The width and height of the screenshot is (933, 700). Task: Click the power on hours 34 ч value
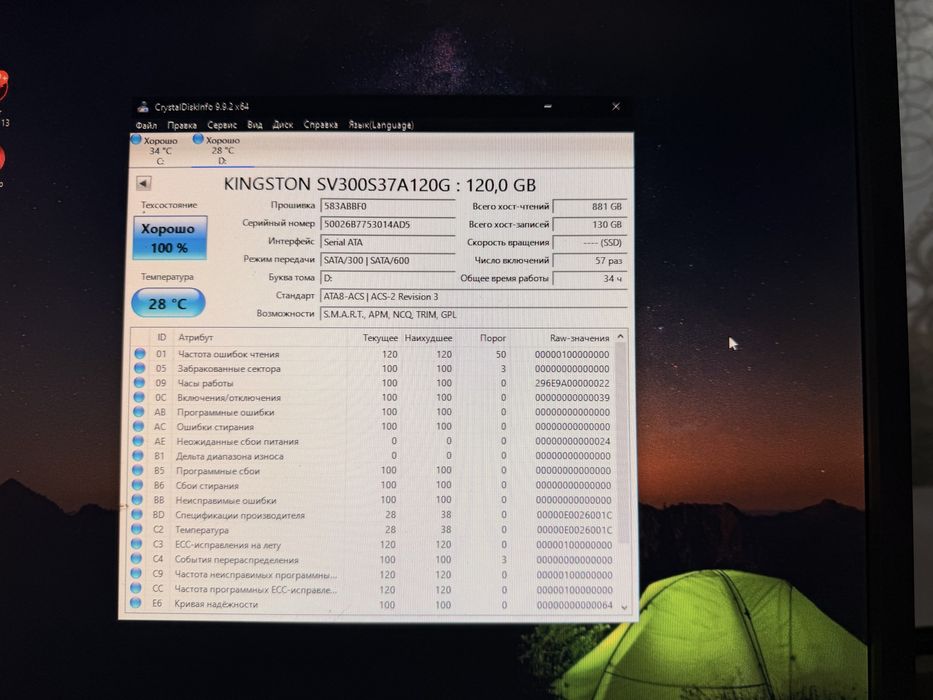click(x=589, y=279)
